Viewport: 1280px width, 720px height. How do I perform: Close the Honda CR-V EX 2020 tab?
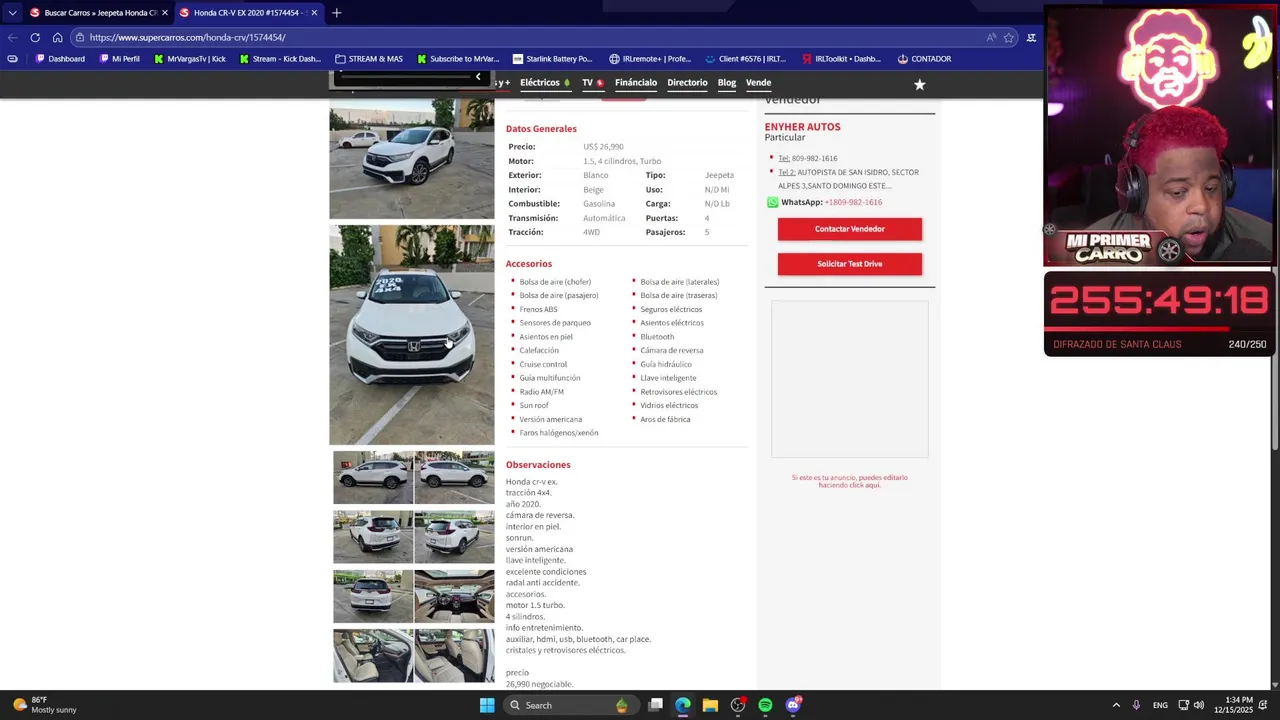(x=314, y=13)
